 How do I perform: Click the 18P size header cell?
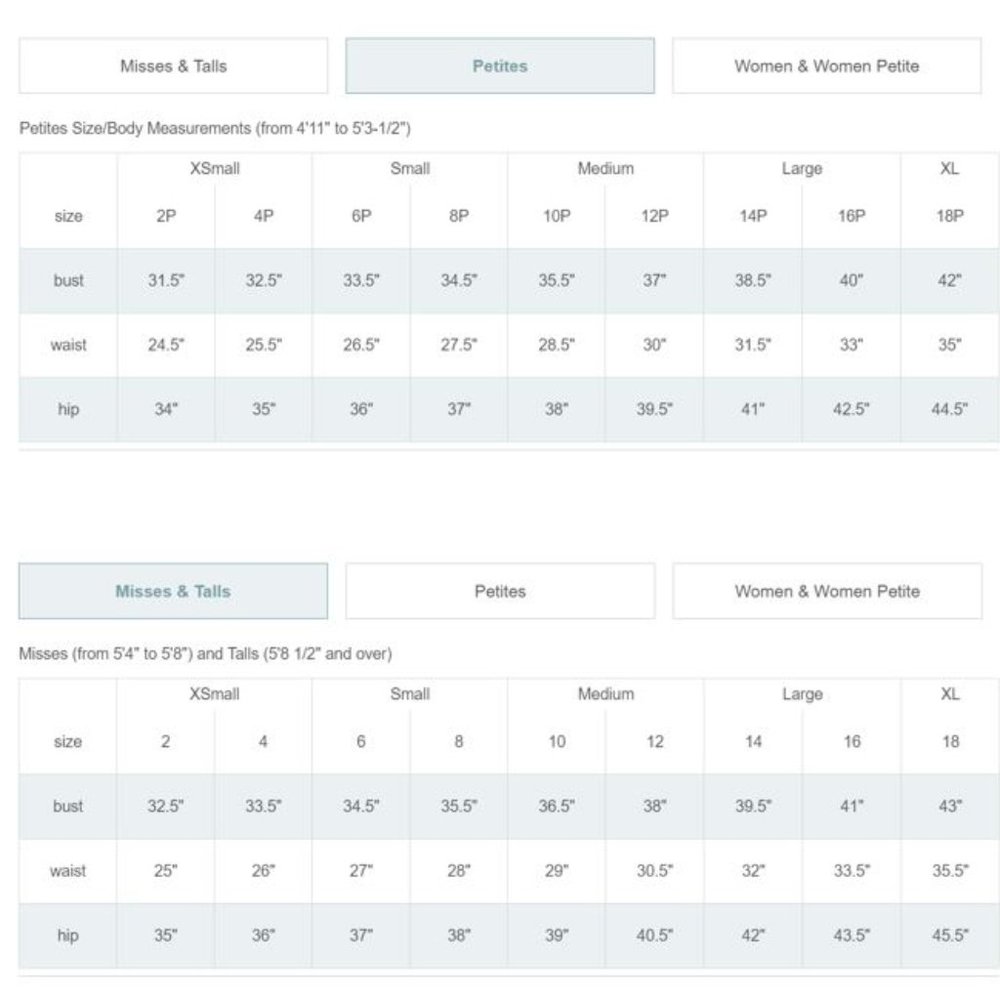[950, 216]
